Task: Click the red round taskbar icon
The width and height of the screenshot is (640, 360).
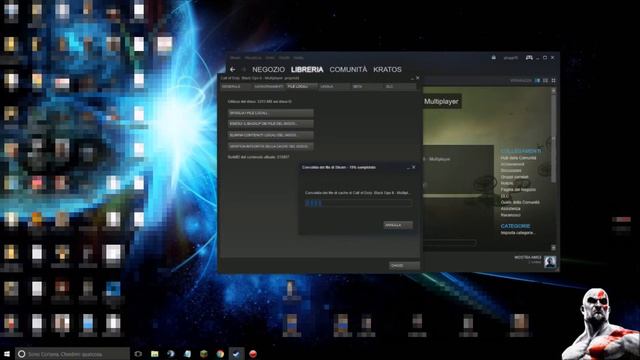Action: point(253,354)
